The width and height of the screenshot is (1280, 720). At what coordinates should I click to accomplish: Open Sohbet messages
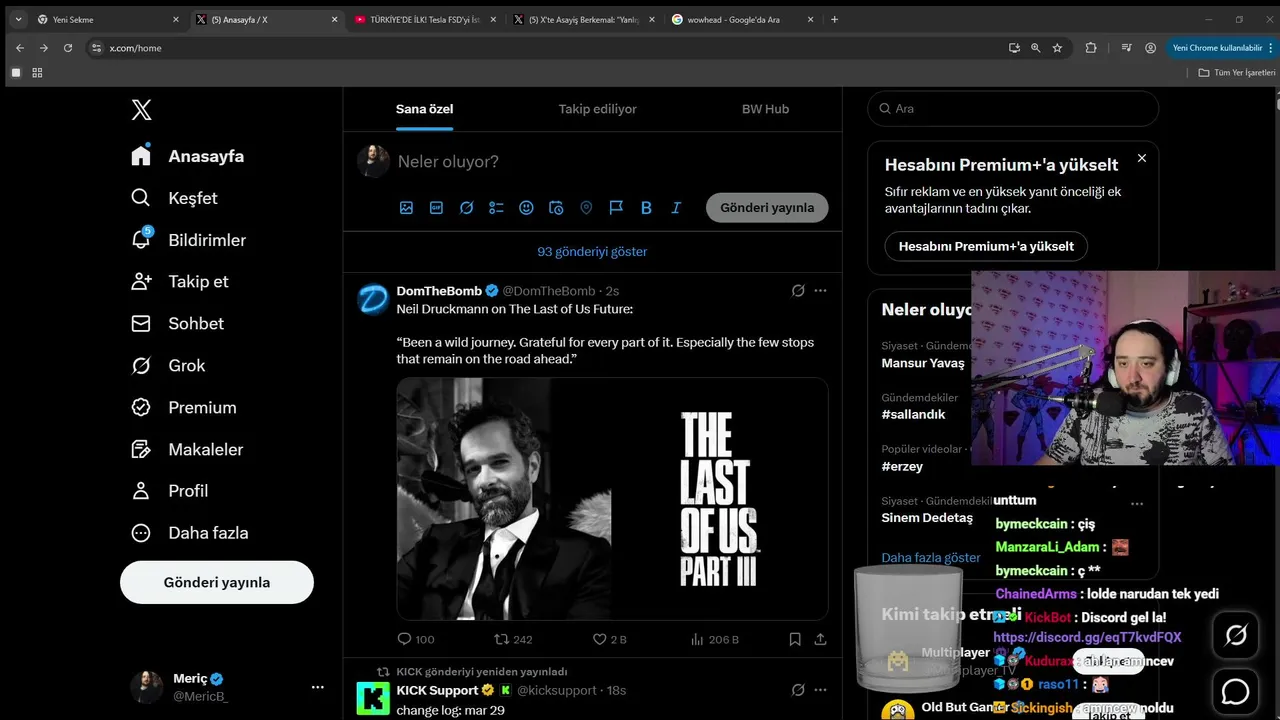click(x=178, y=323)
